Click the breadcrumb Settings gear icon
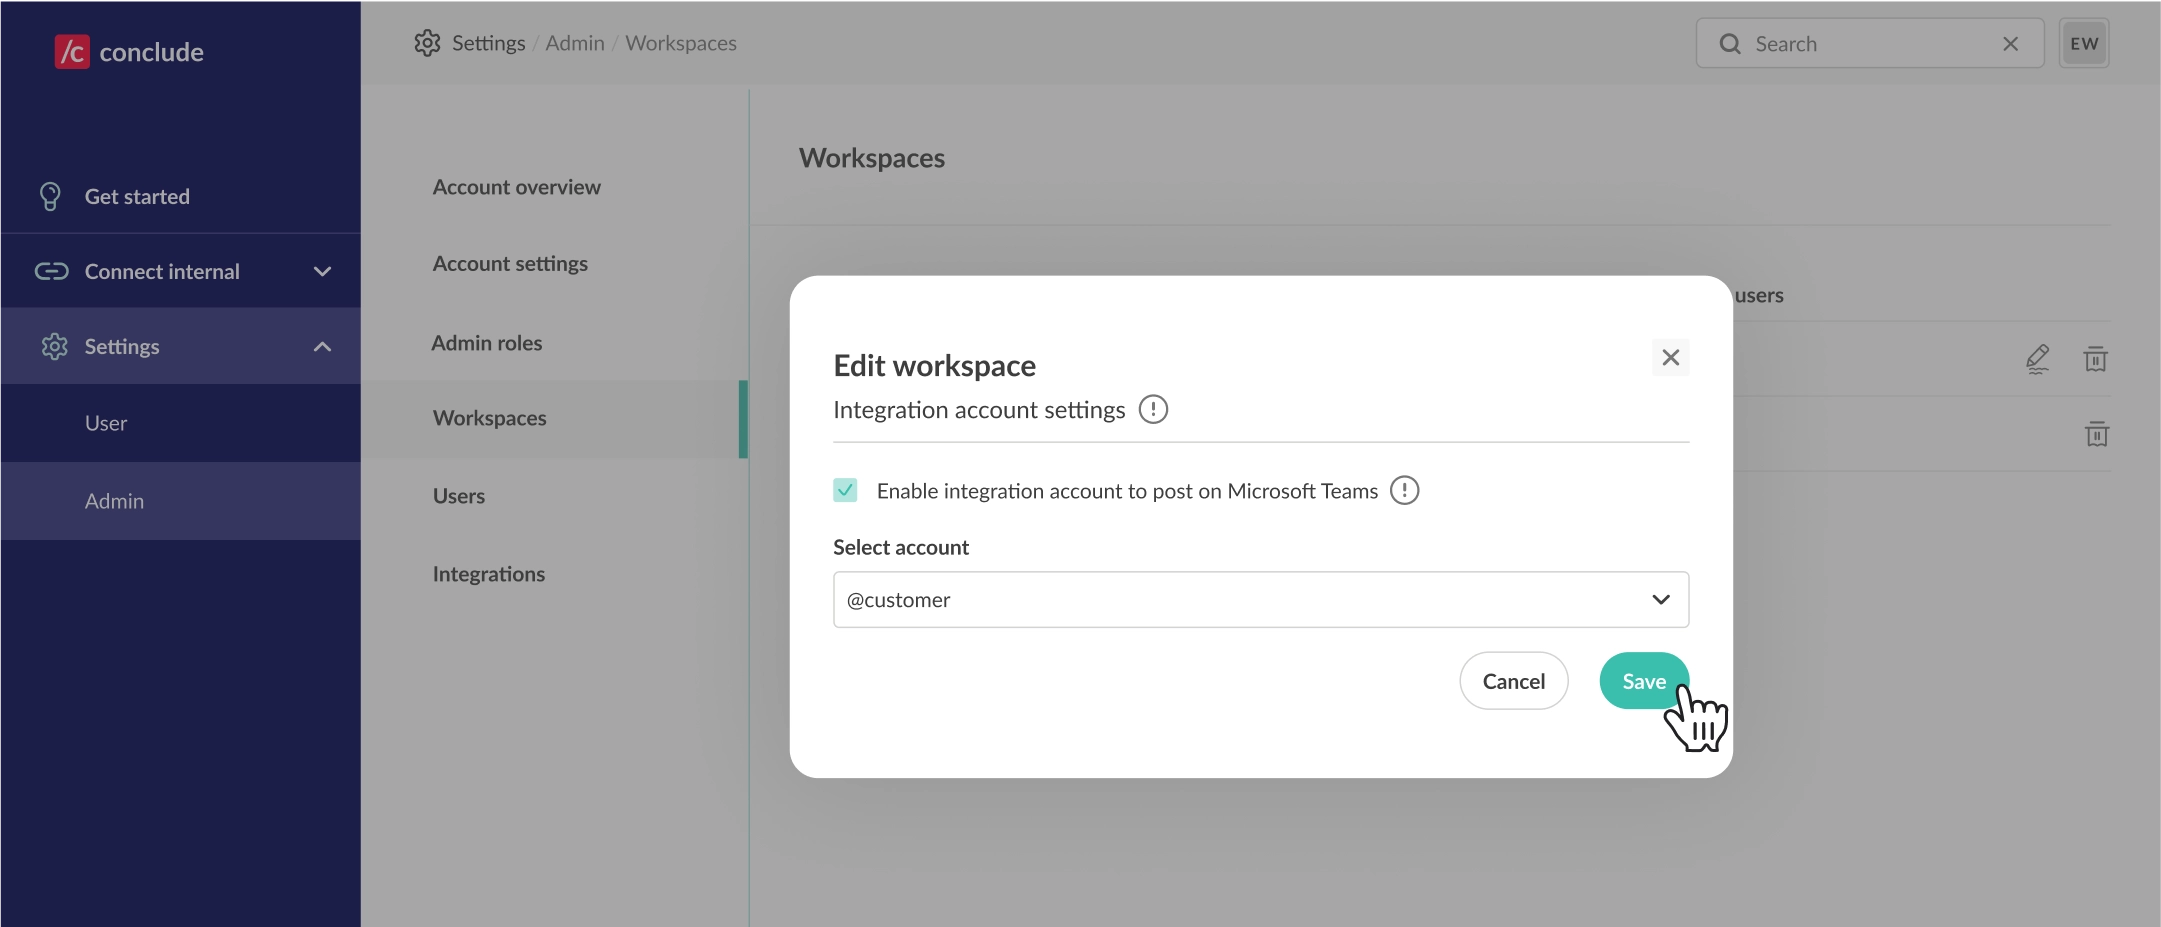Image resolution: width=2161 pixels, height=927 pixels. click(x=427, y=43)
